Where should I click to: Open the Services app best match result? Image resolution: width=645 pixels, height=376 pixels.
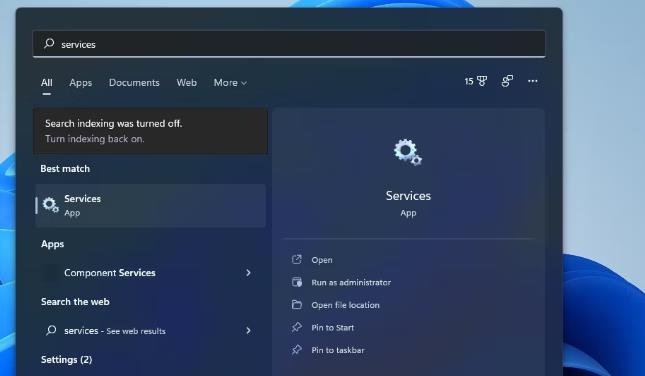151,205
